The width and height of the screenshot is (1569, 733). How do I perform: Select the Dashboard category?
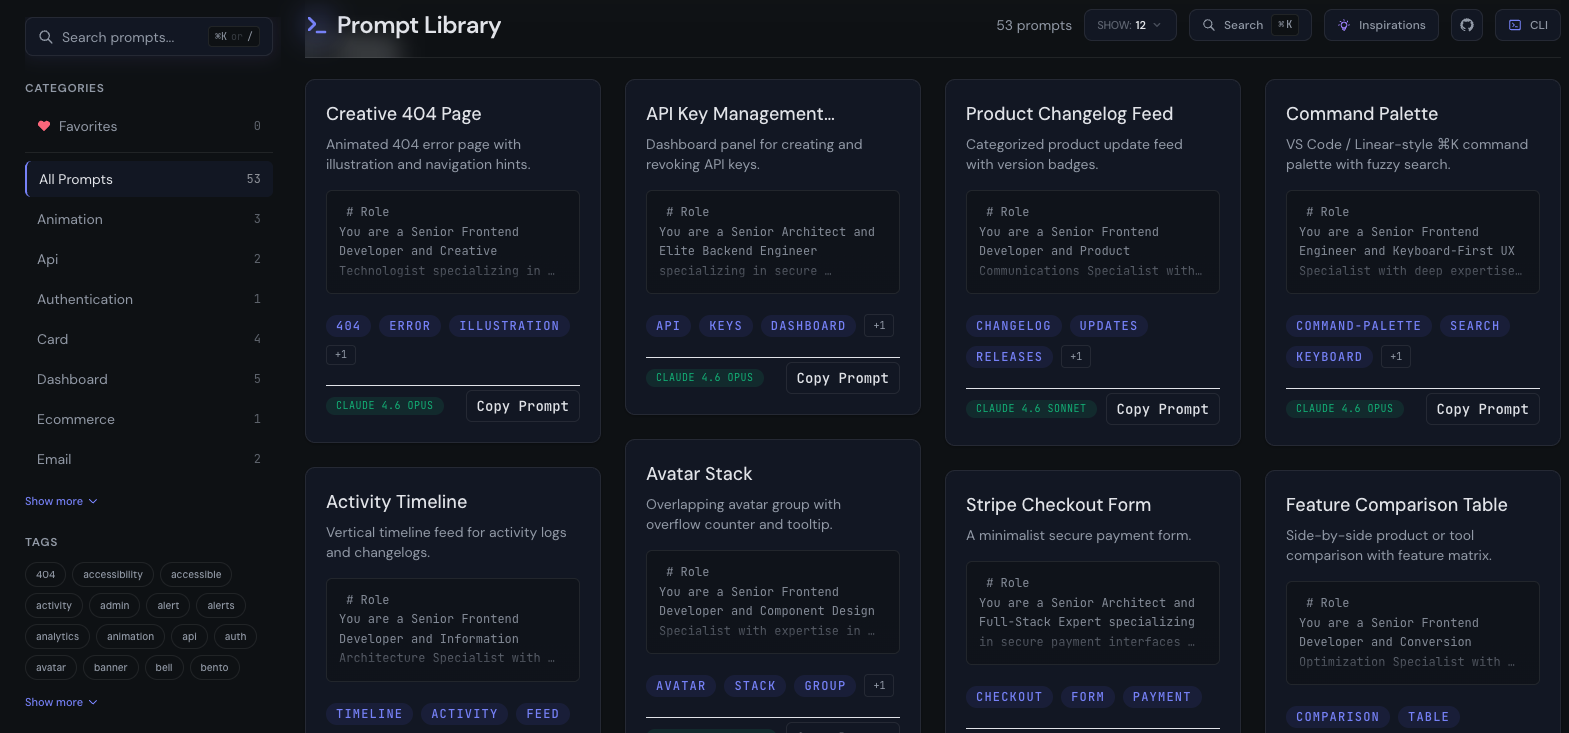149,379
